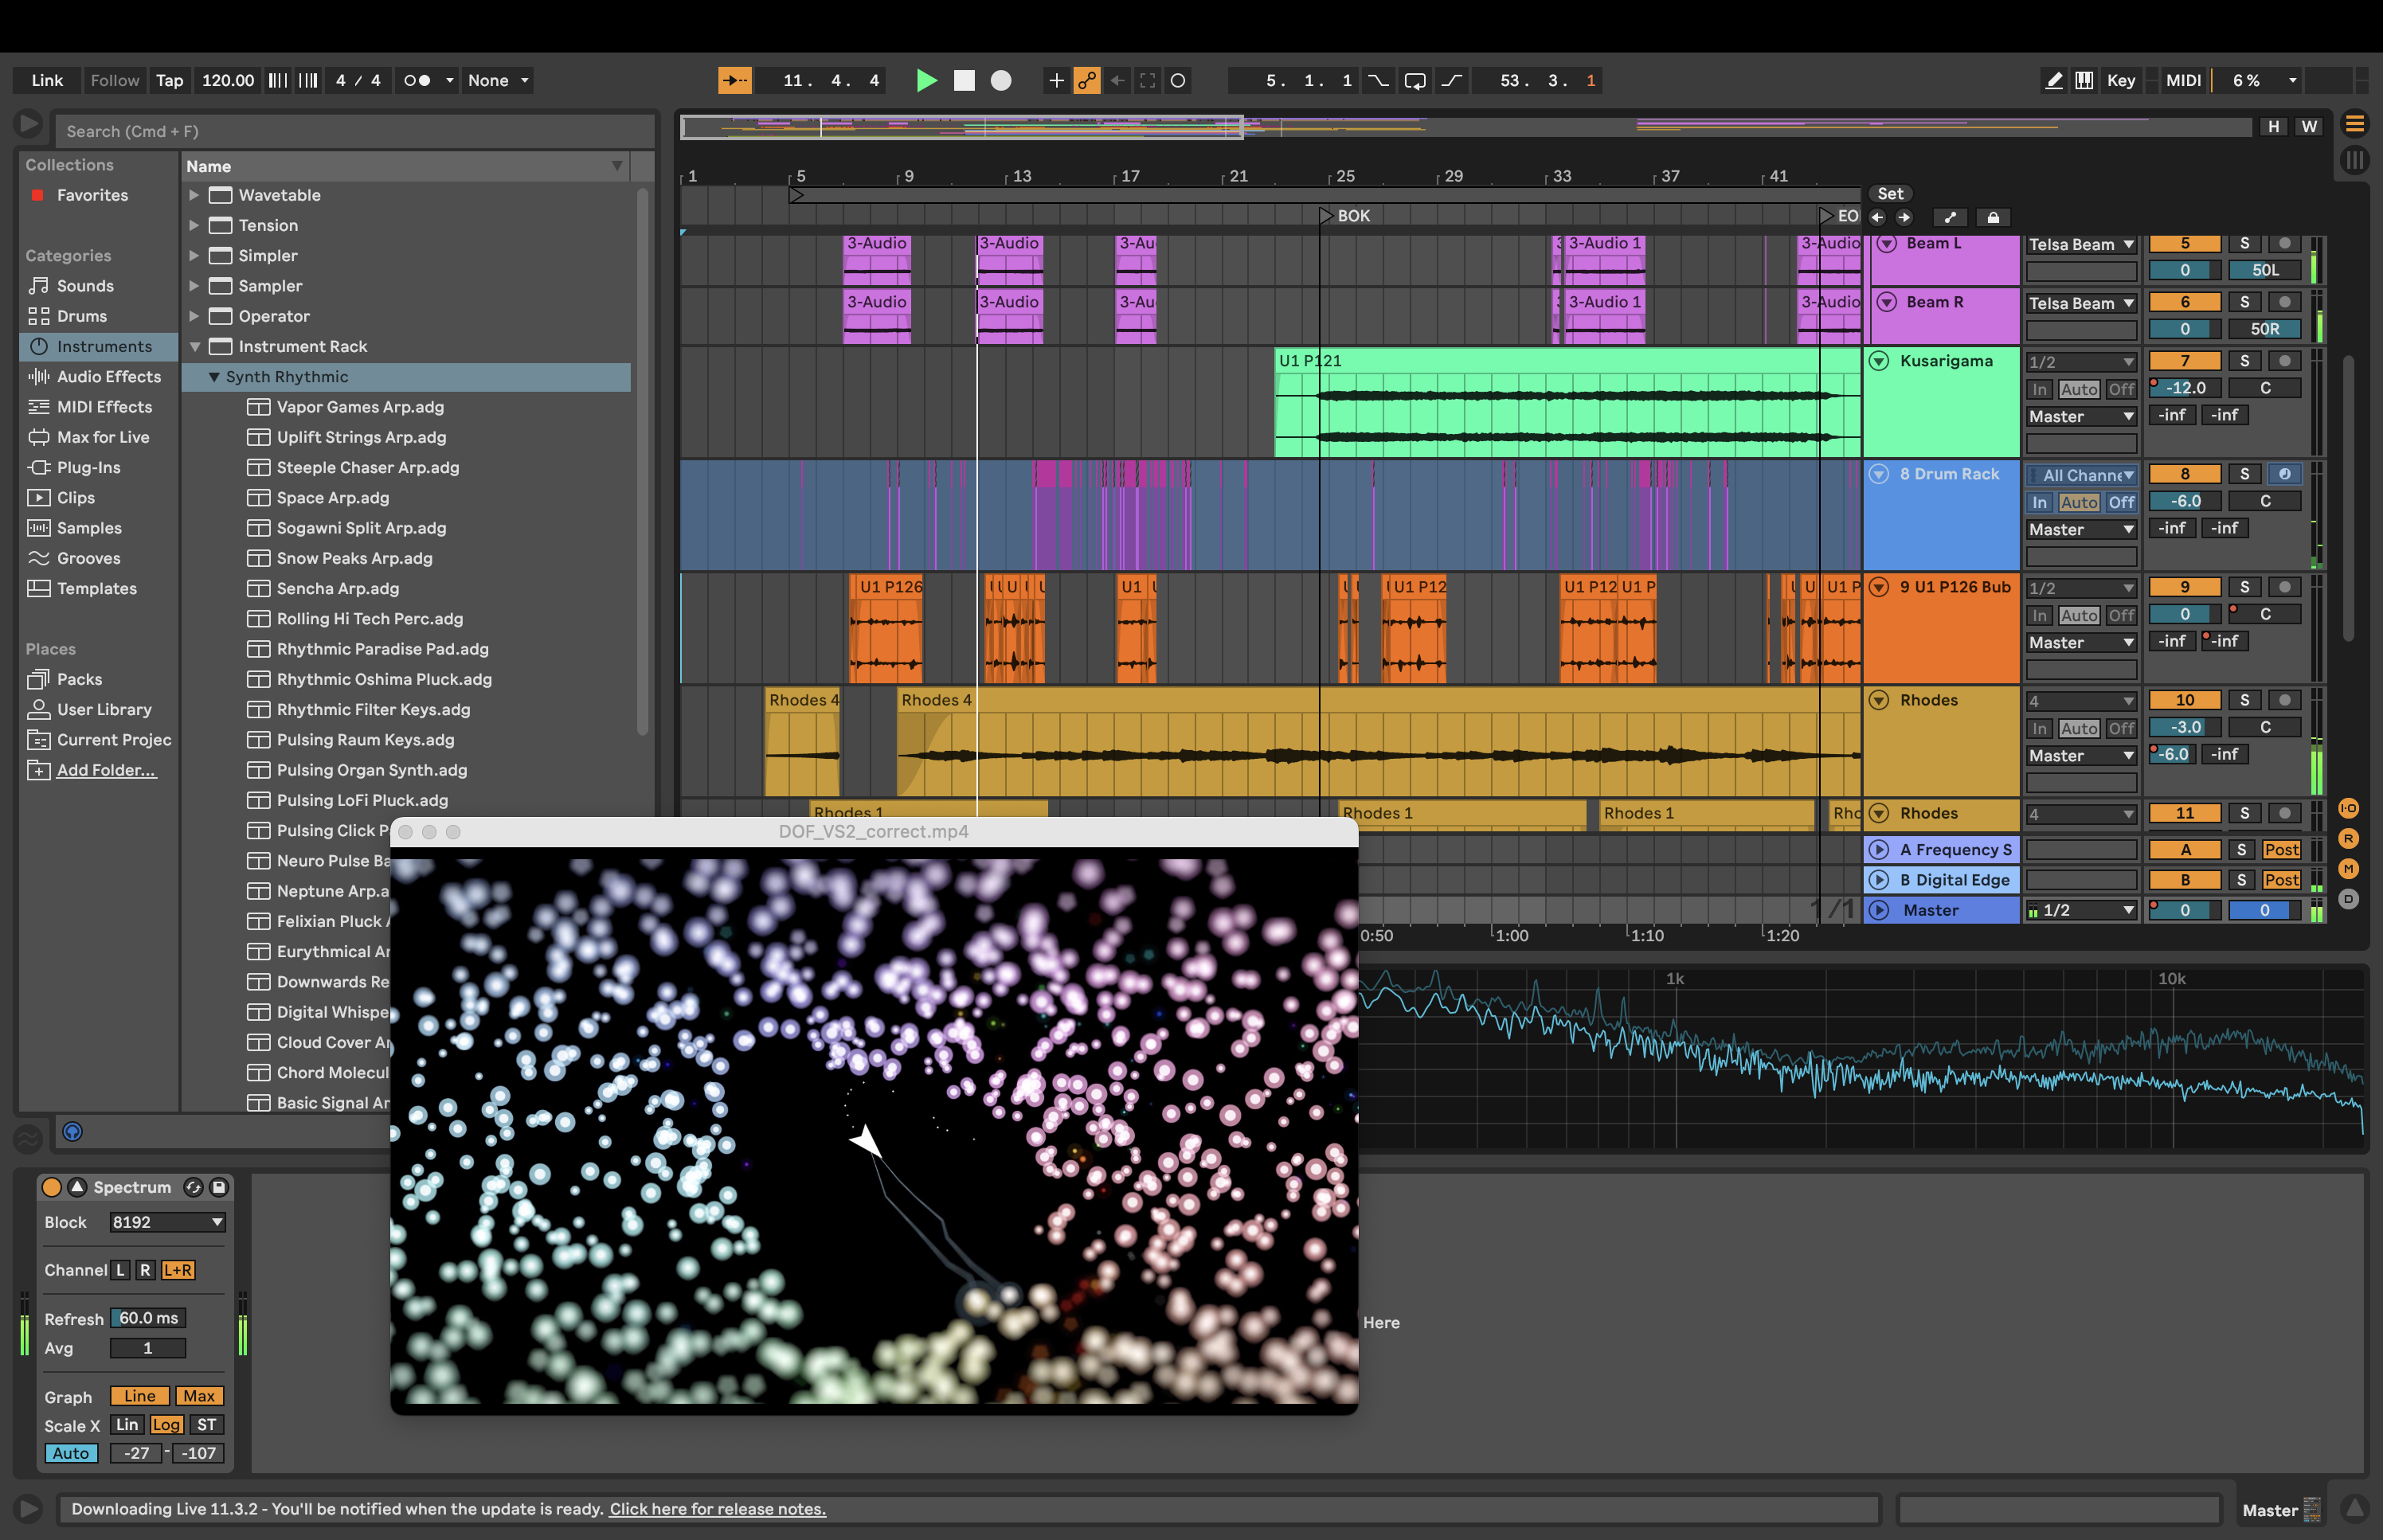Image resolution: width=2383 pixels, height=1540 pixels.
Task: Open the Key map mode
Action: pos(2120,80)
